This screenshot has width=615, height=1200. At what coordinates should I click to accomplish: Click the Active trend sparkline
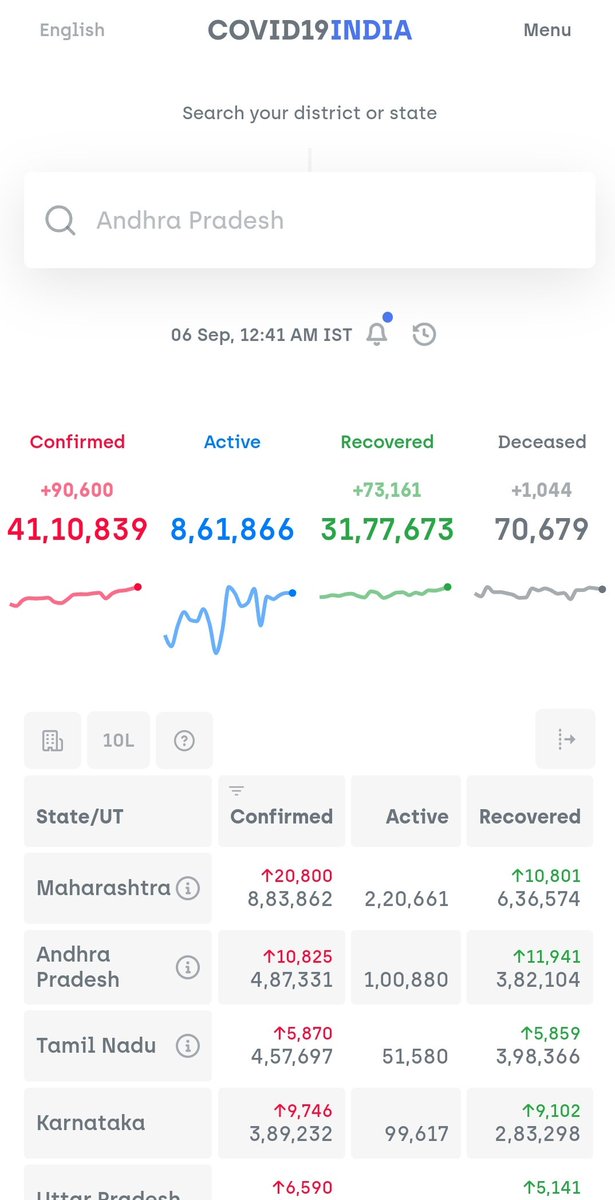click(231, 620)
